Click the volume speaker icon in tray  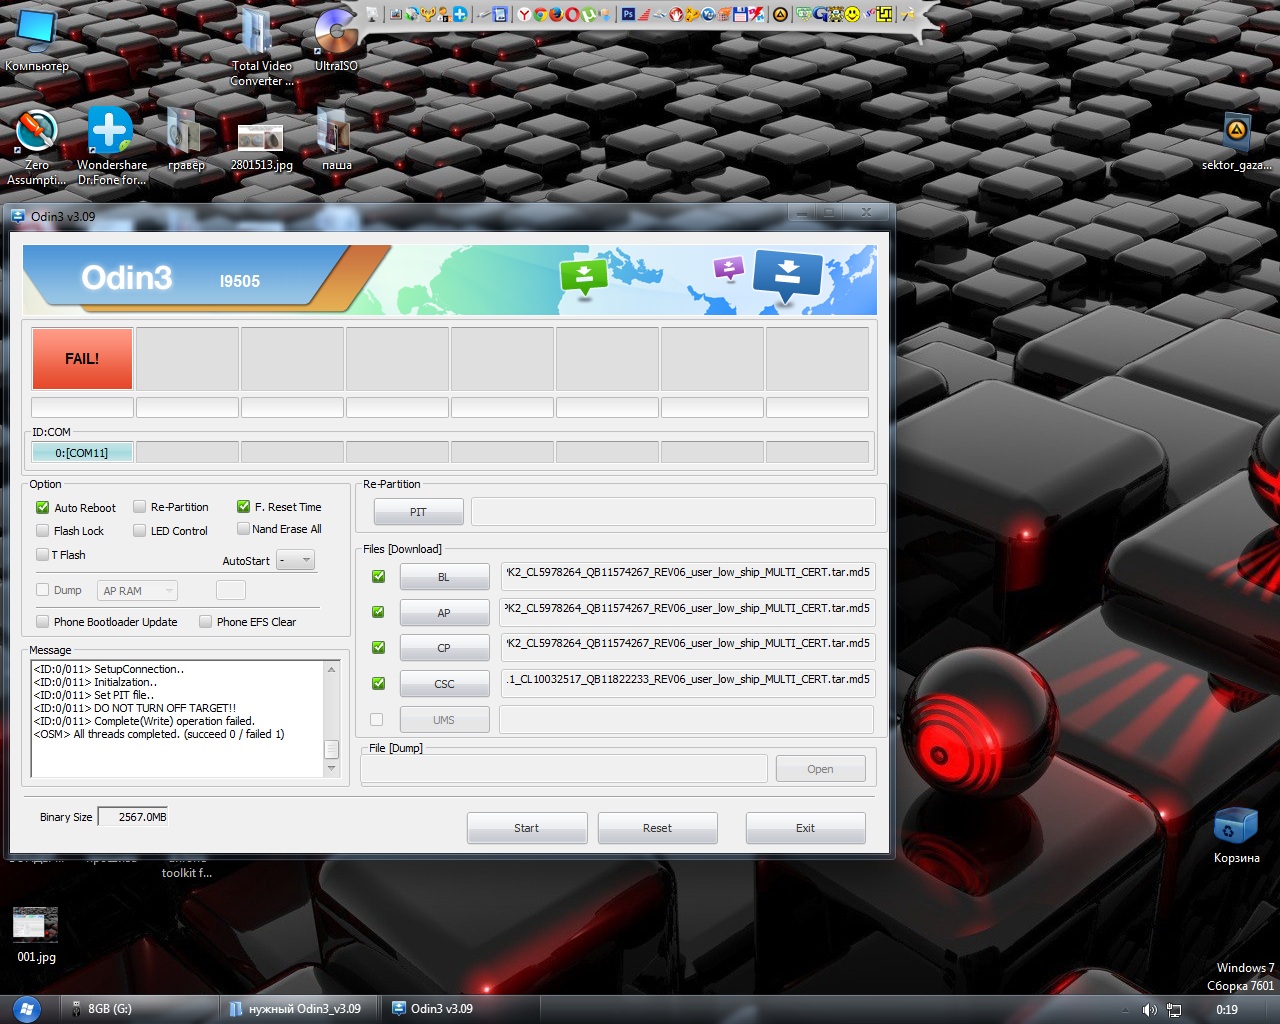click(x=1149, y=1010)
